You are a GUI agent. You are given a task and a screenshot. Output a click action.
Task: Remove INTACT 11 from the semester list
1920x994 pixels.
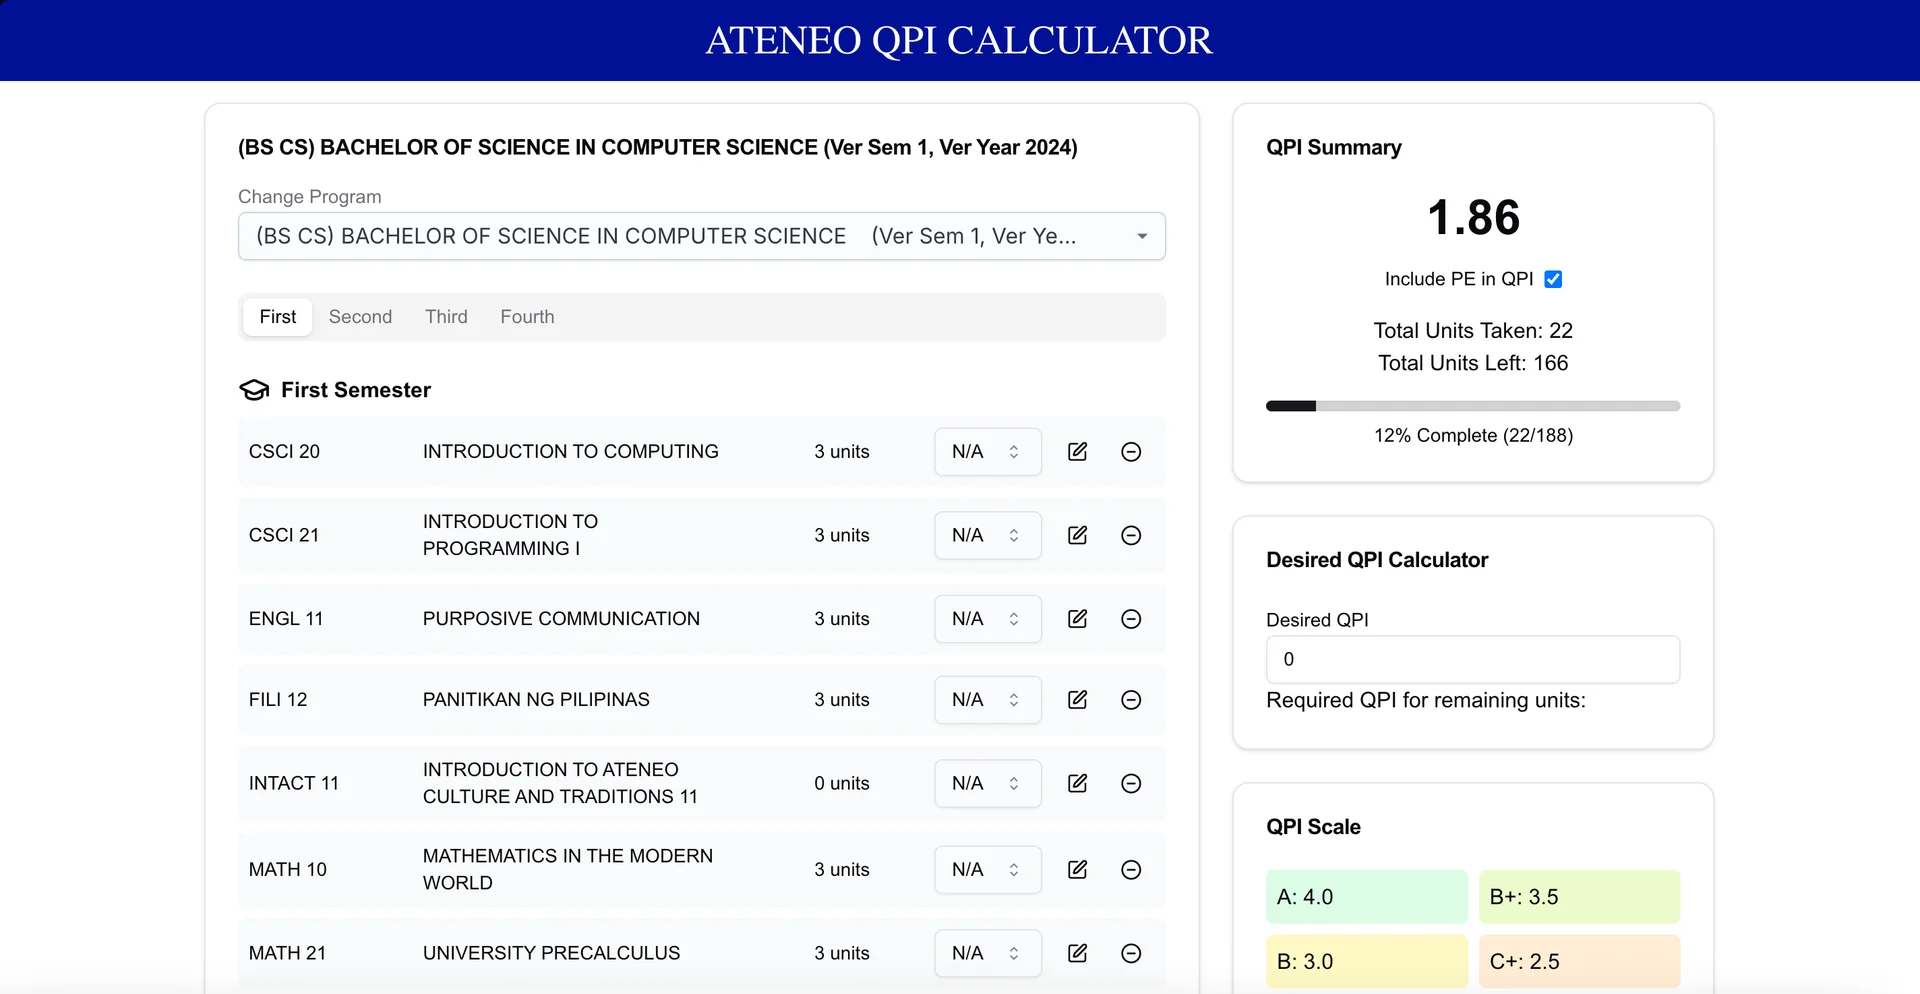(1130, 783)
